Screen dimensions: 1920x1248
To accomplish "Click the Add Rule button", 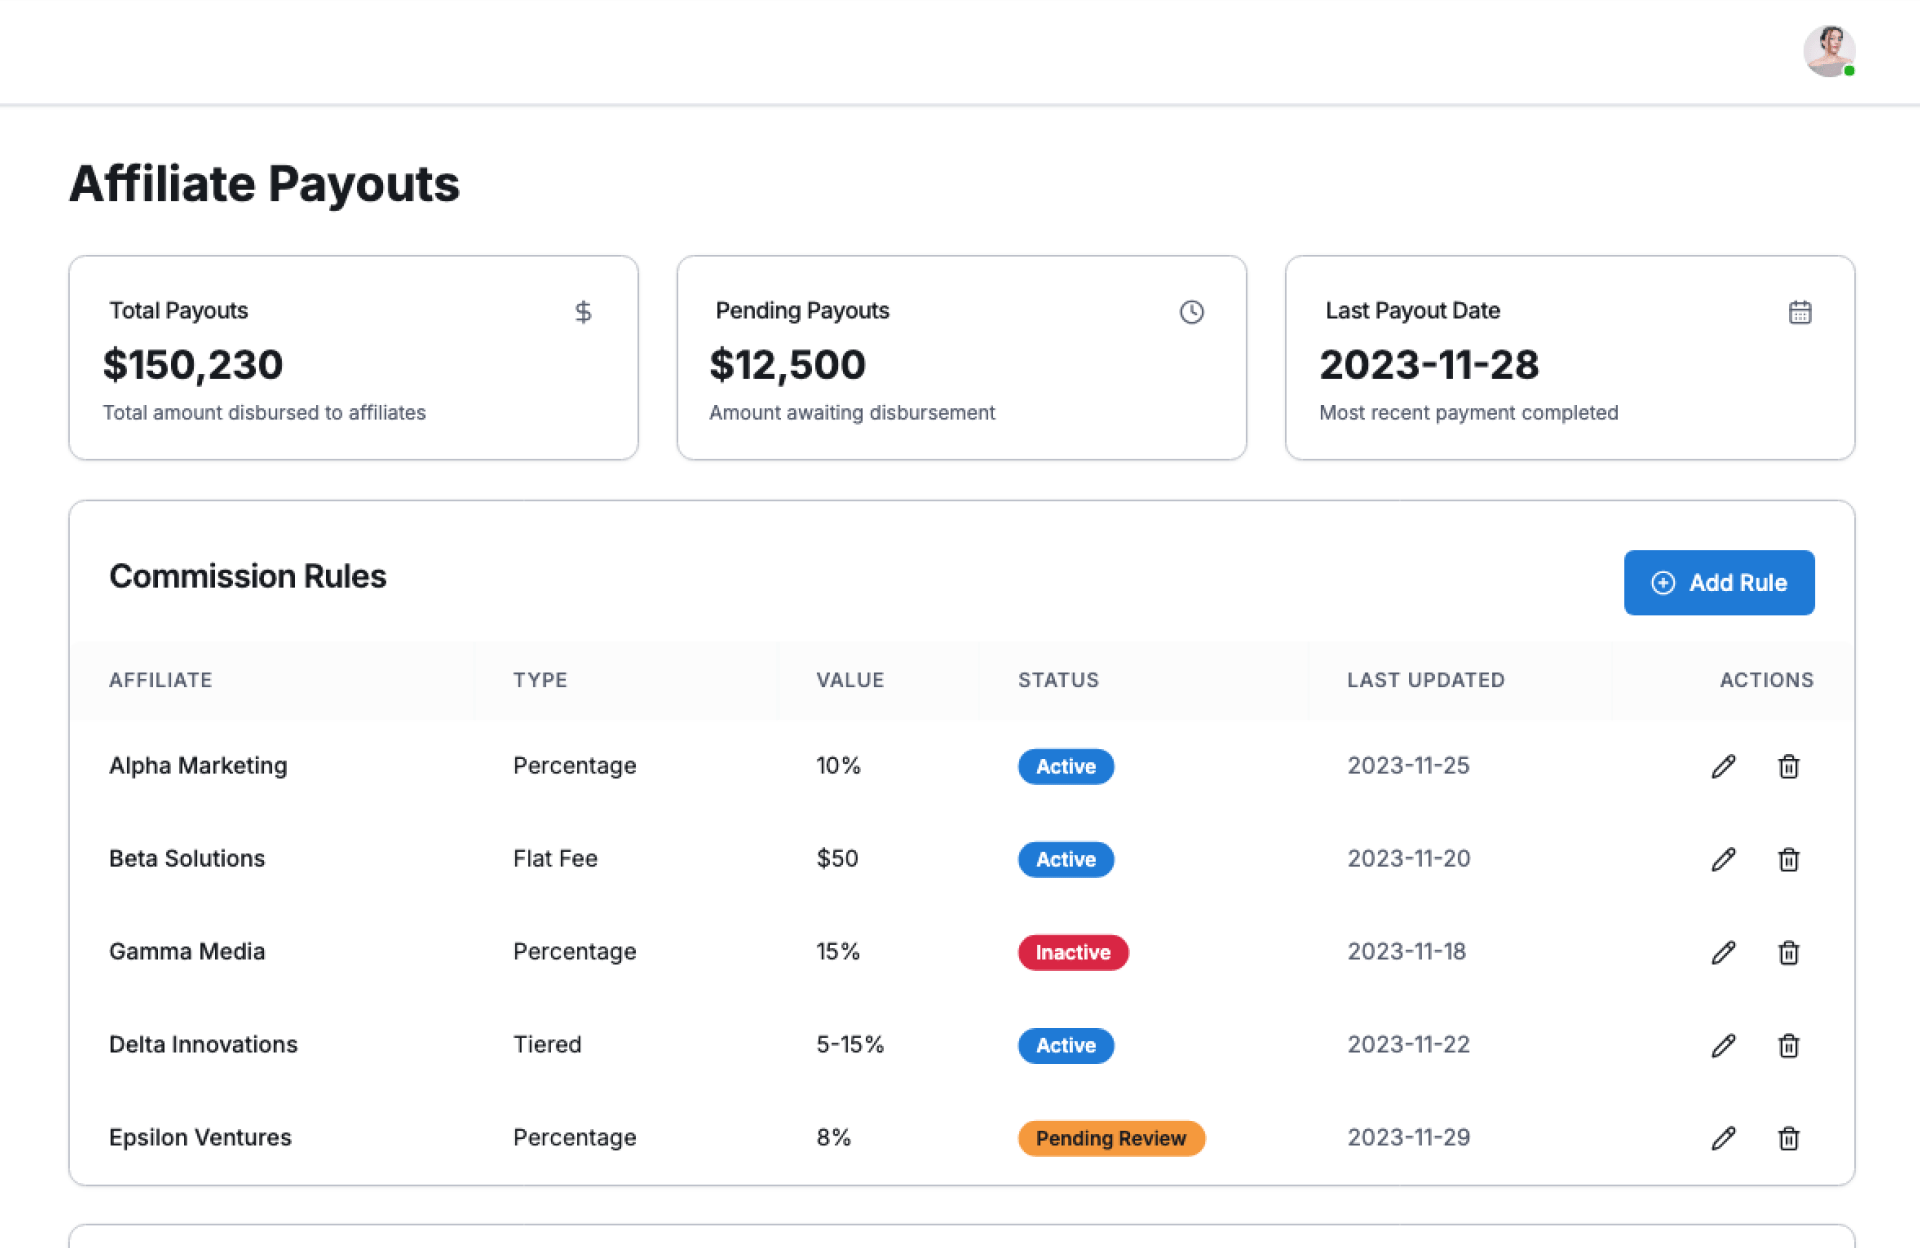I will pyautogui.click(x=1718, y=582).
